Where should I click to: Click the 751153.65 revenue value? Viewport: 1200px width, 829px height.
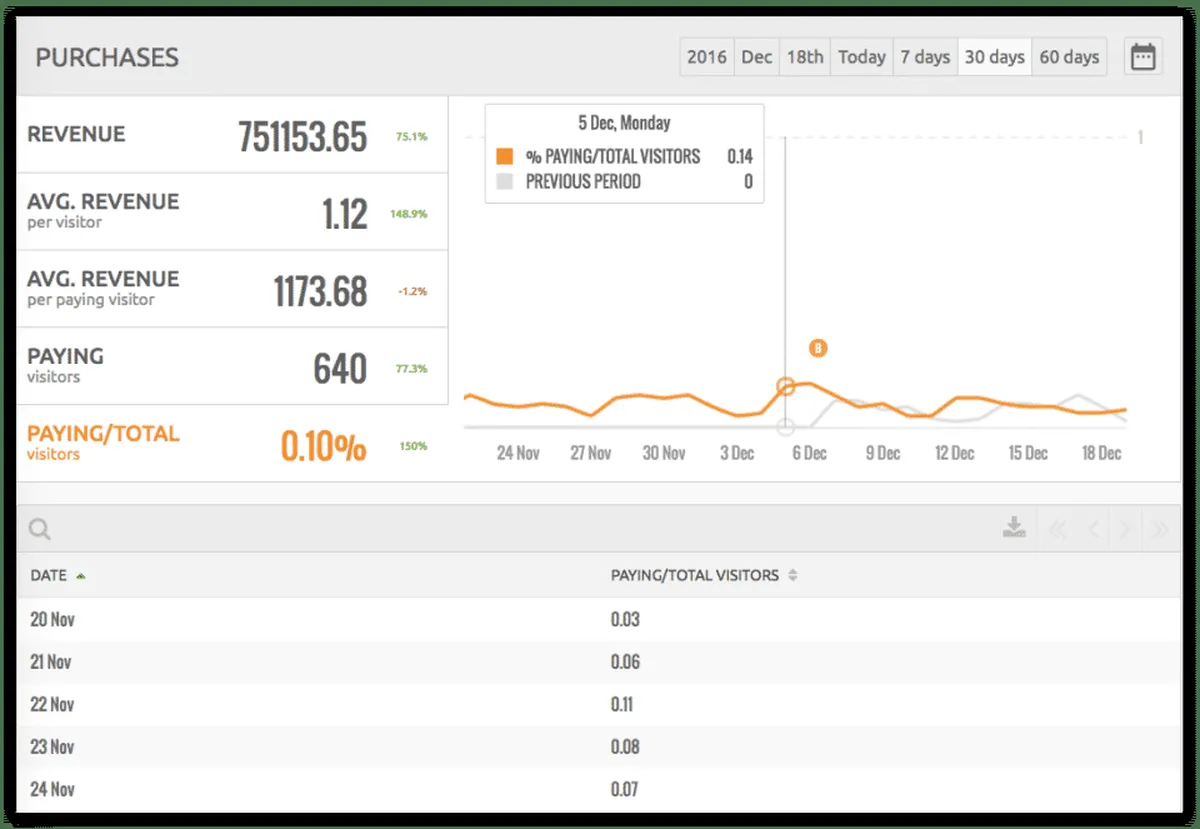point(303,137)
